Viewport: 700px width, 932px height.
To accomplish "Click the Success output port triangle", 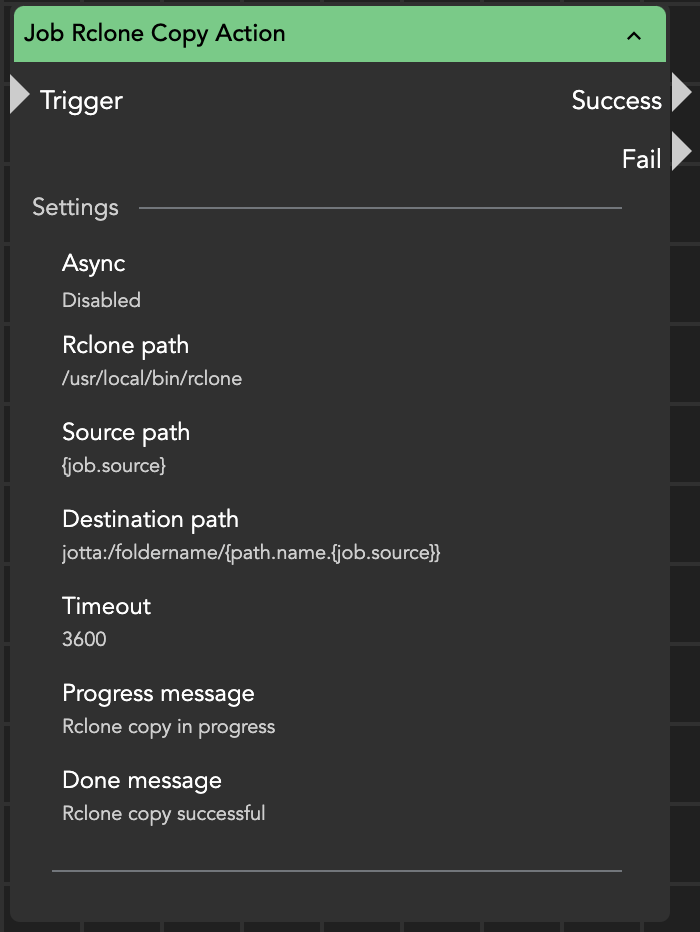I will click(x=681, y=93).
